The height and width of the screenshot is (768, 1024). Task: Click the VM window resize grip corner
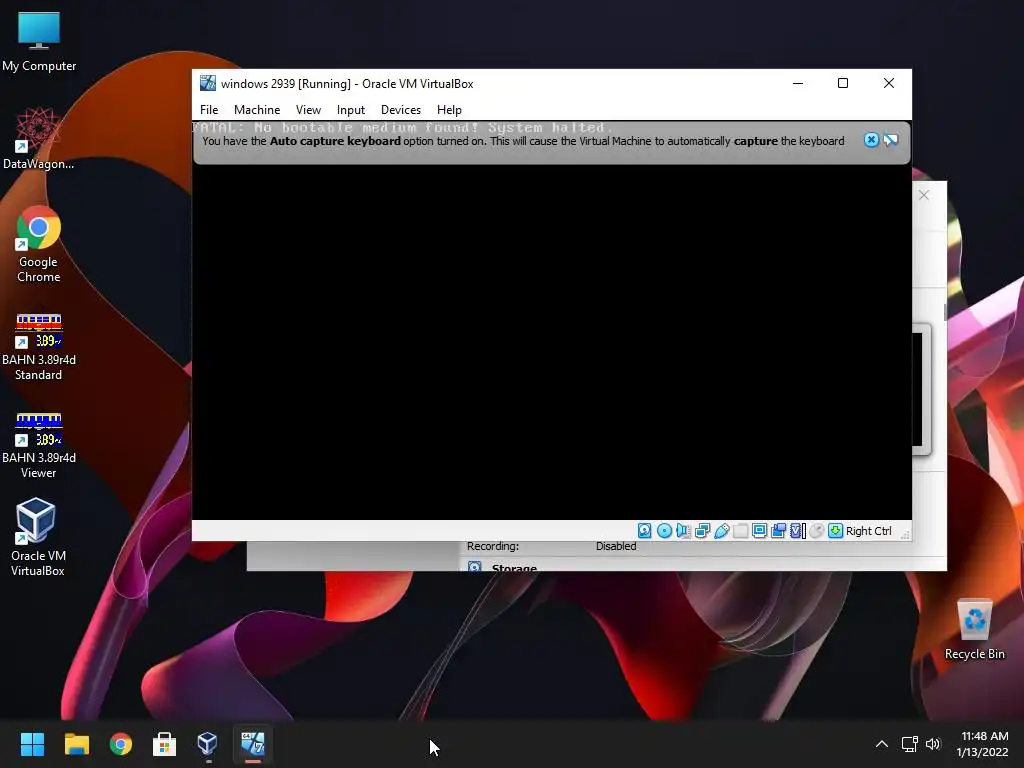(905, 535)
